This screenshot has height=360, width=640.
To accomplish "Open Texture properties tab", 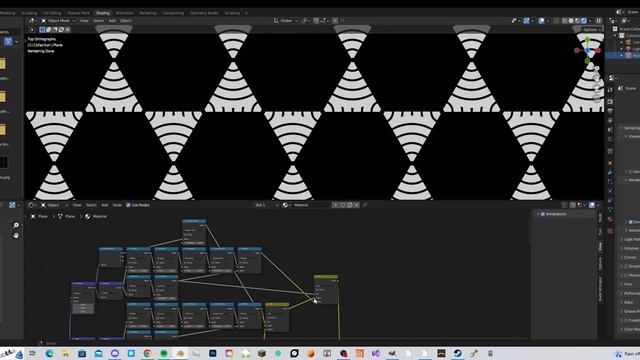I will (x=610, y=231).
